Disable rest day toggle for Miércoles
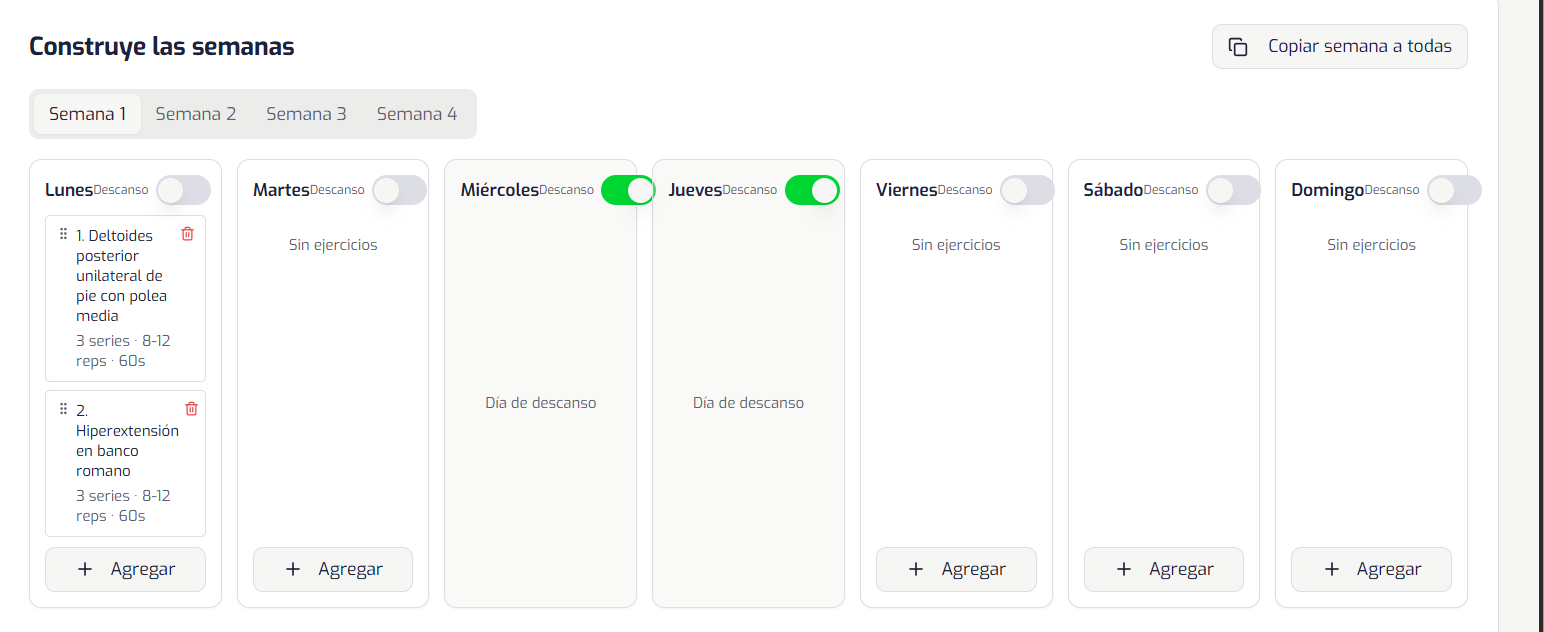 point(627,190)
